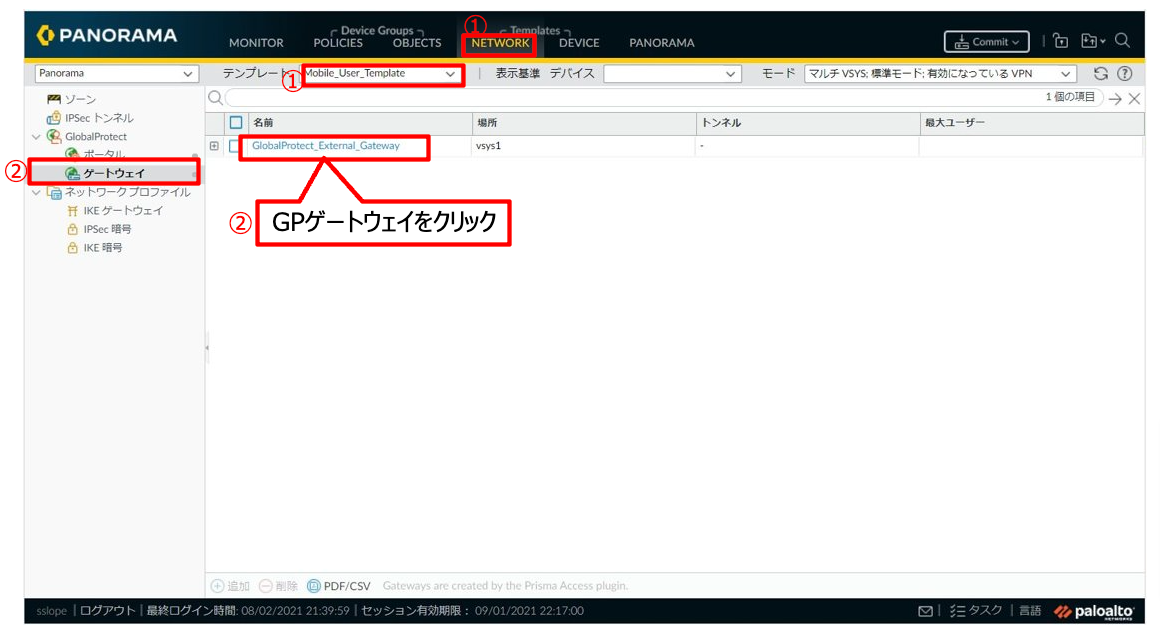Open the Mobile_User_Template template dropdown
The width and height of the screenshot is (1160, 636).
point(381,73)
